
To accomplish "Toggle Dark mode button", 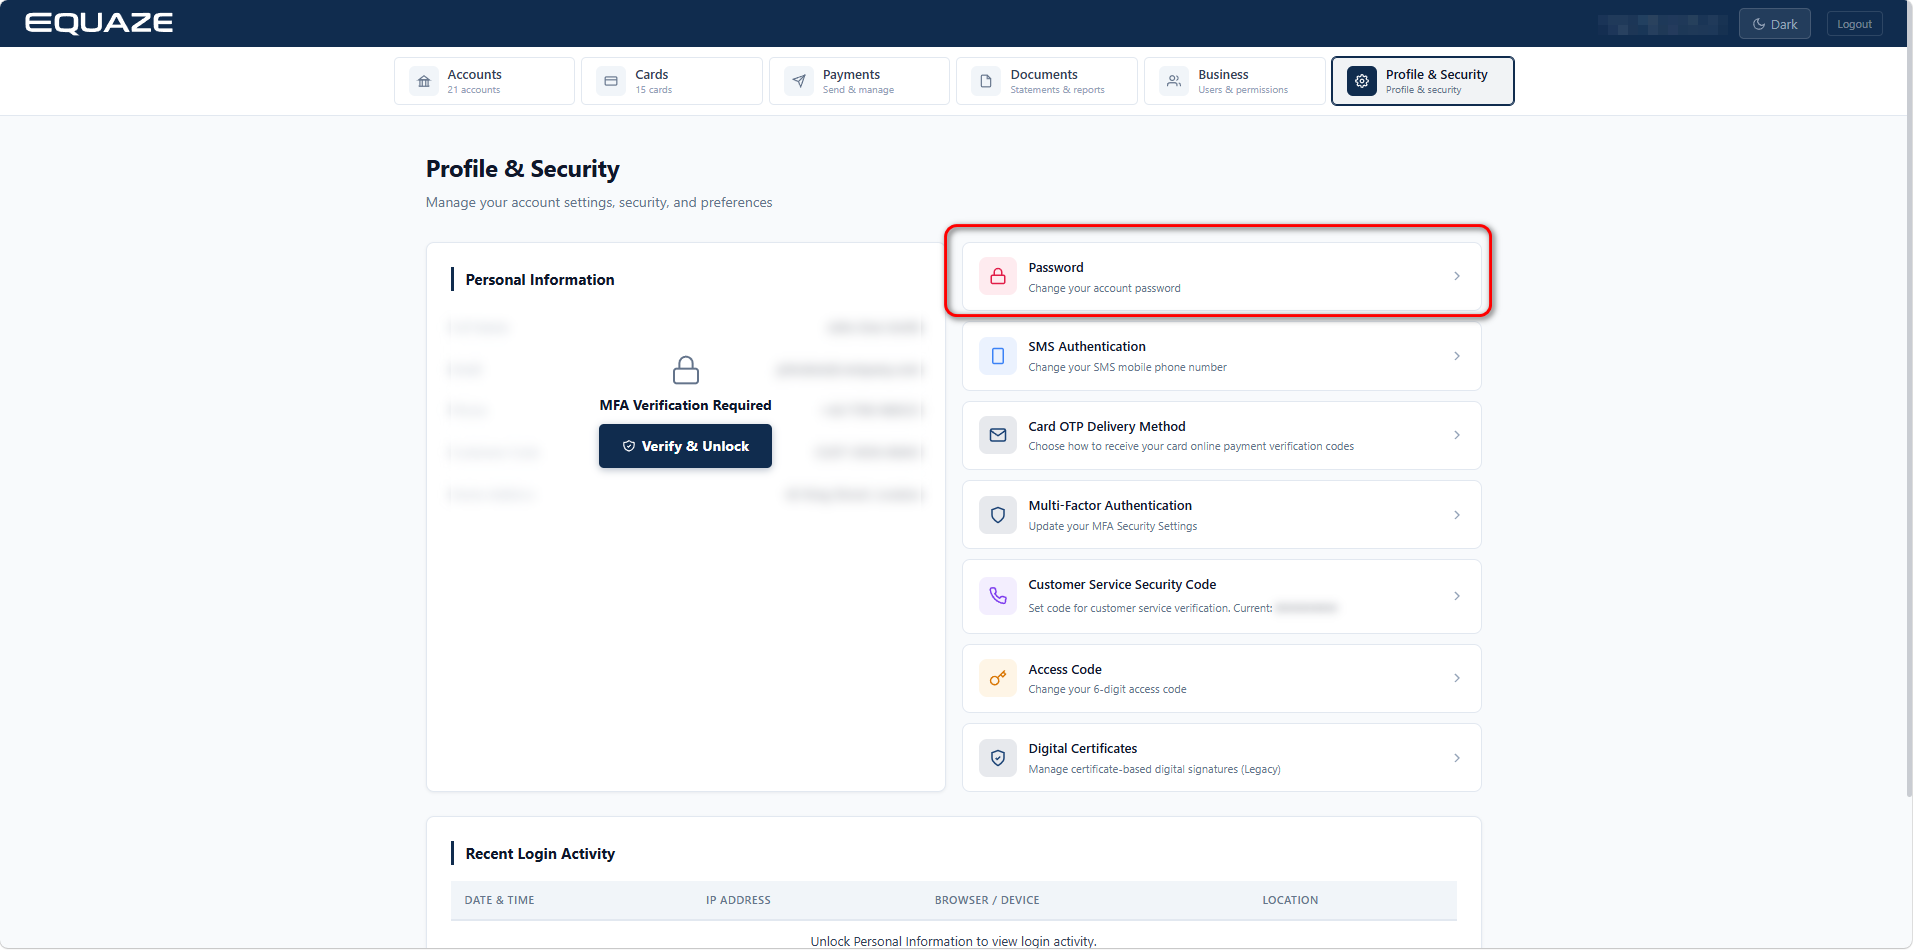I will pyautogui.click(x=1775, y=24).
